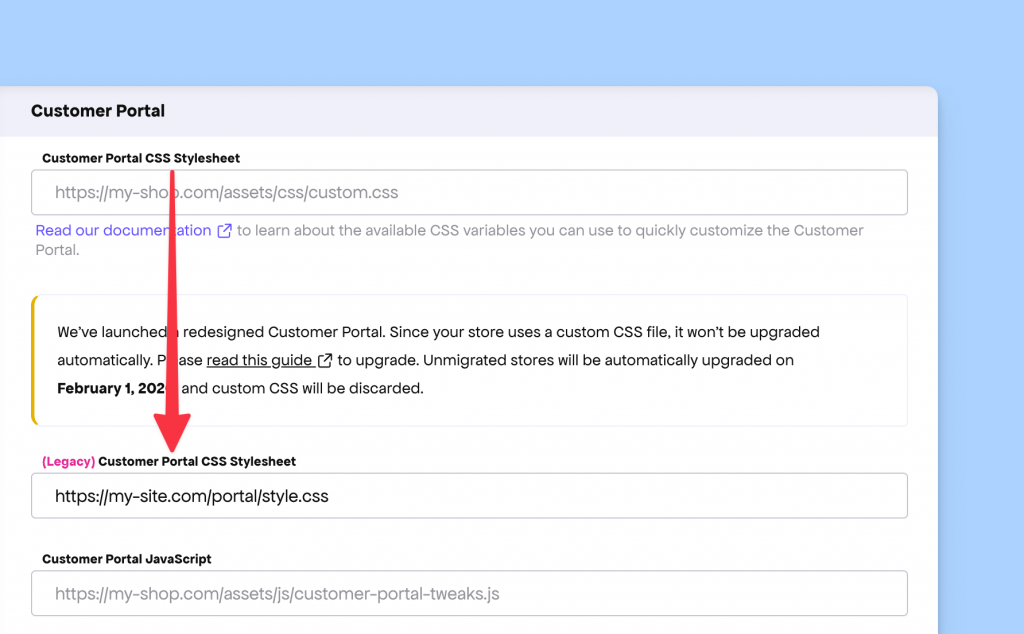Click the Customer Portal JavaScript label
This screenshot has height=634, width=1024.
[127, 559]
